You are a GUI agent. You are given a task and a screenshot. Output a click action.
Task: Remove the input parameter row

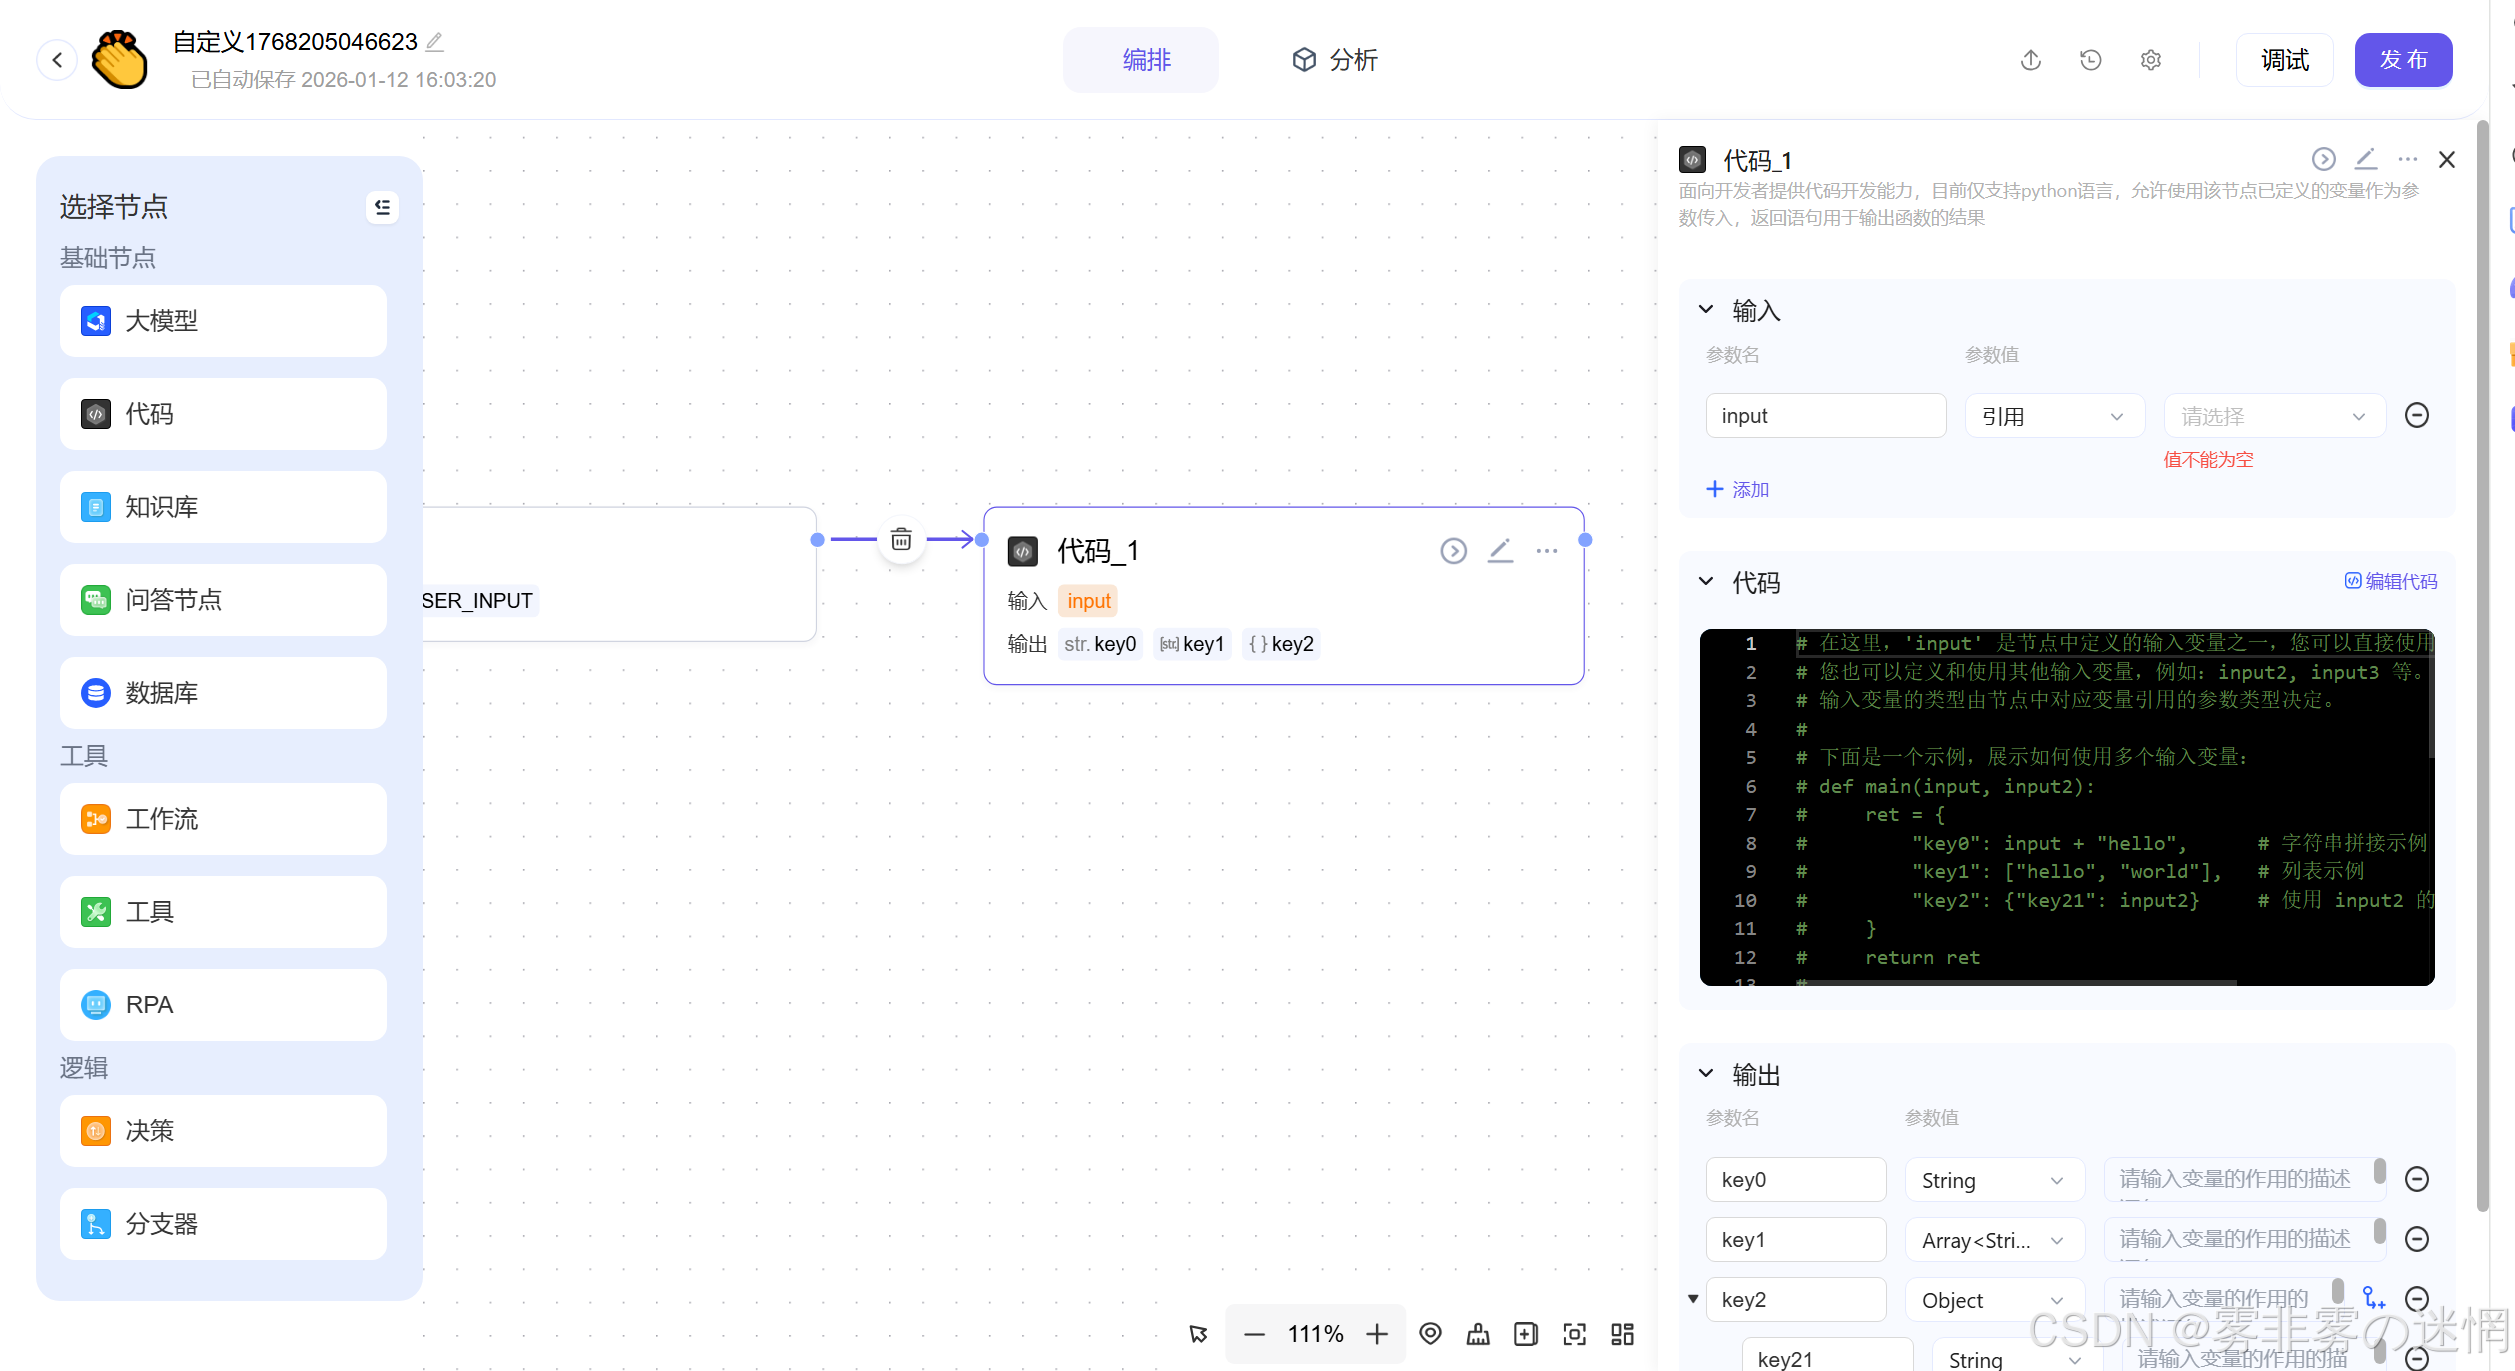[x=2416, y=415]
